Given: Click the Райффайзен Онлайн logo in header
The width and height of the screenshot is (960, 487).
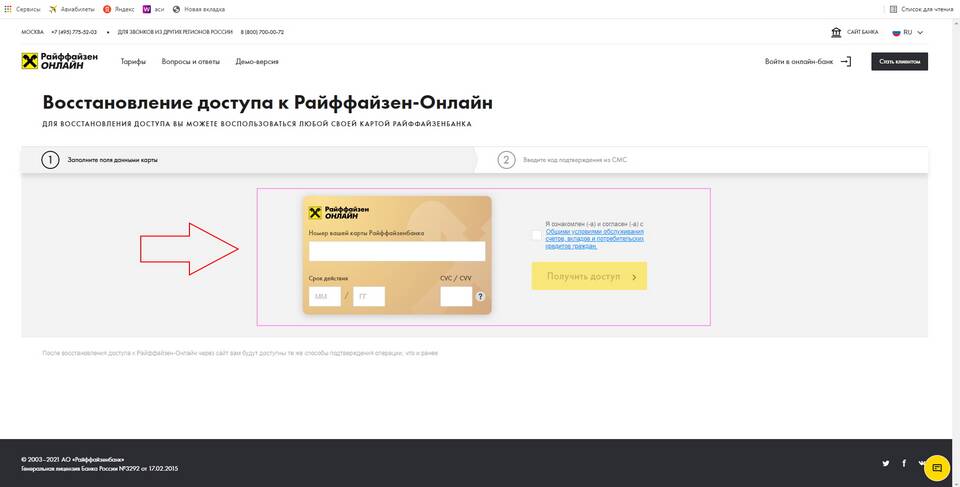Looking at the screenshot, I should (x=59, y=61).
